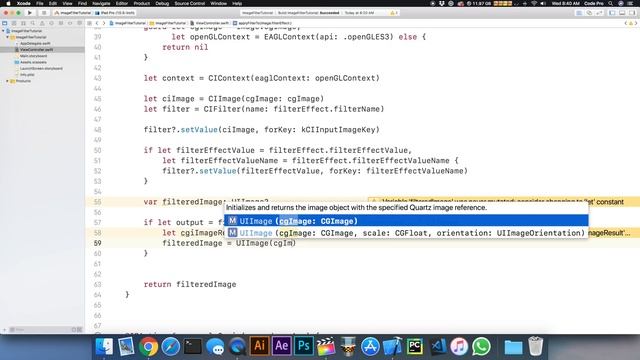Open the Source Control menu

[x=190, y=3]
